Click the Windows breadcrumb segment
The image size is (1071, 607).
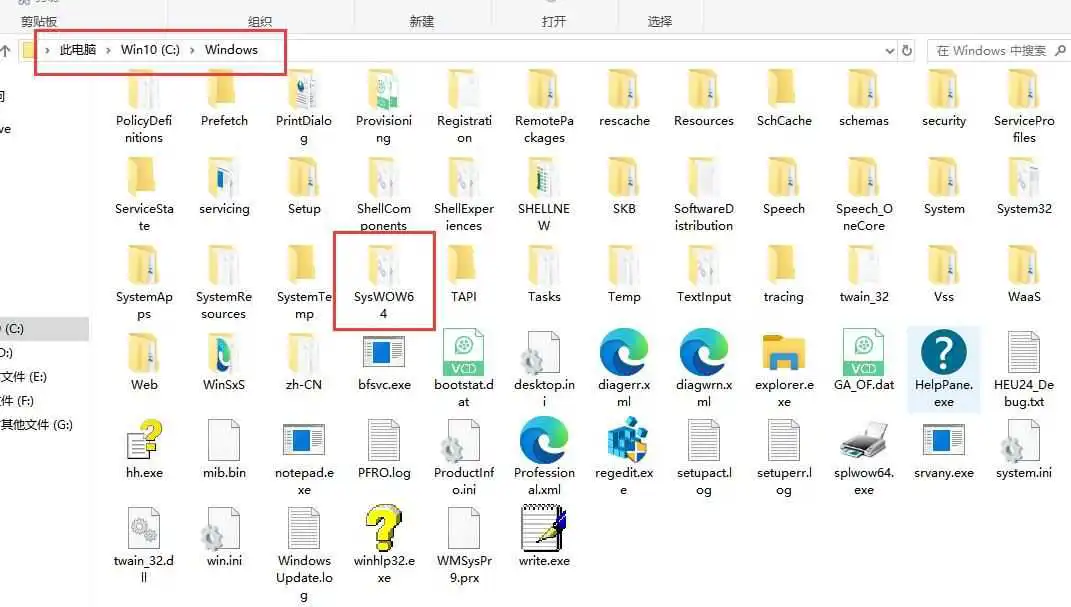point(231,50)
